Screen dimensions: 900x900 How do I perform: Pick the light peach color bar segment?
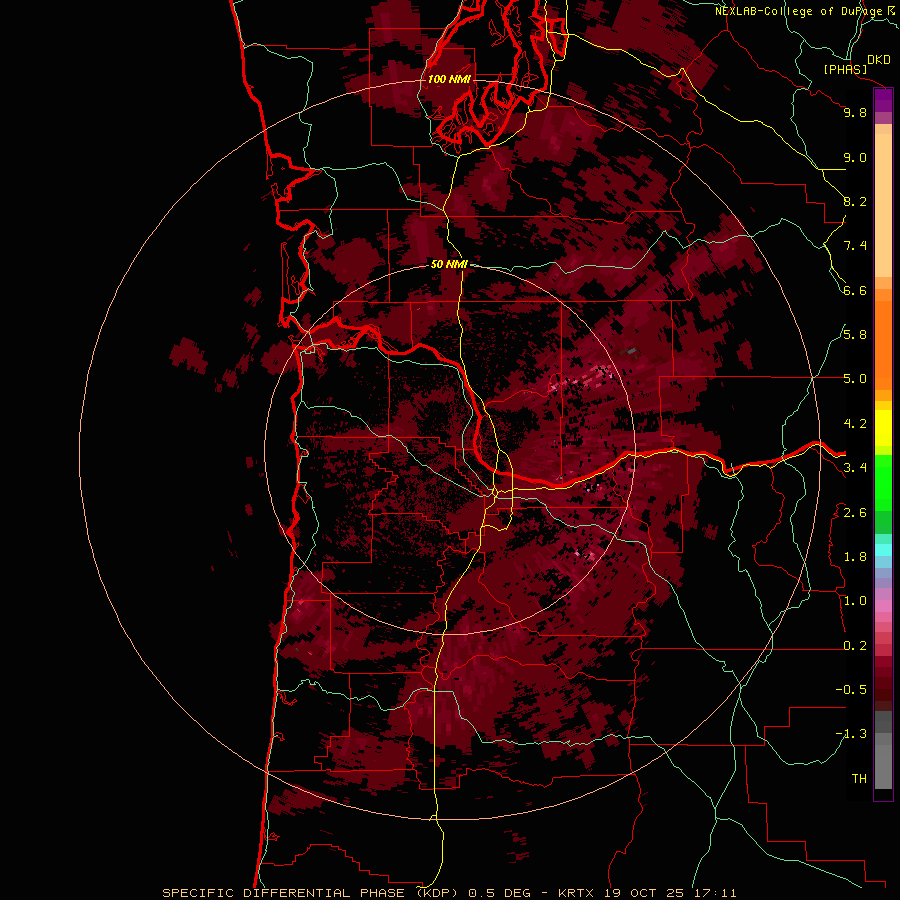tap(883, 207)
